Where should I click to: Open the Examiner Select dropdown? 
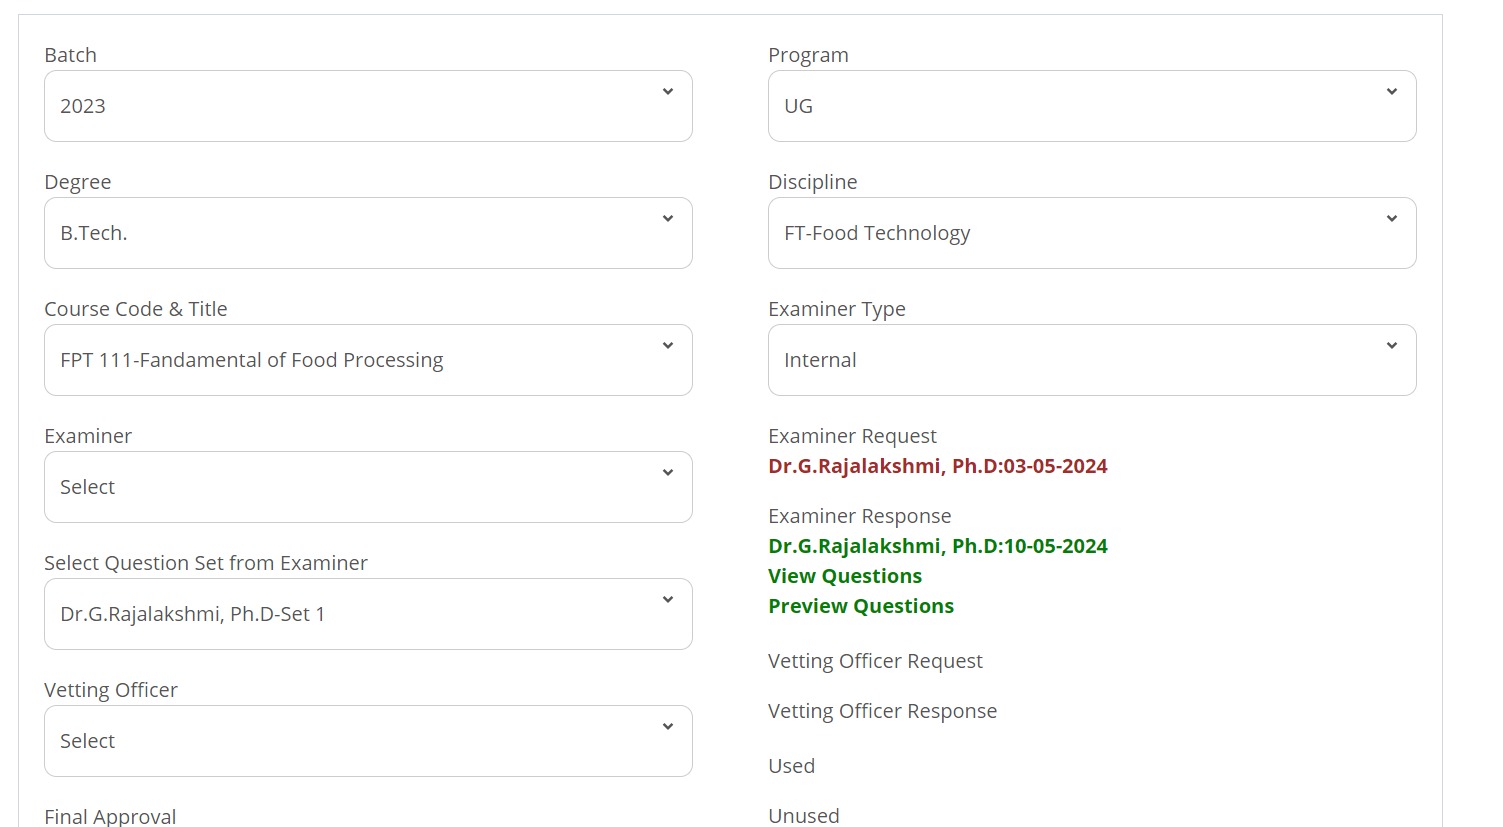coord(368,487)
